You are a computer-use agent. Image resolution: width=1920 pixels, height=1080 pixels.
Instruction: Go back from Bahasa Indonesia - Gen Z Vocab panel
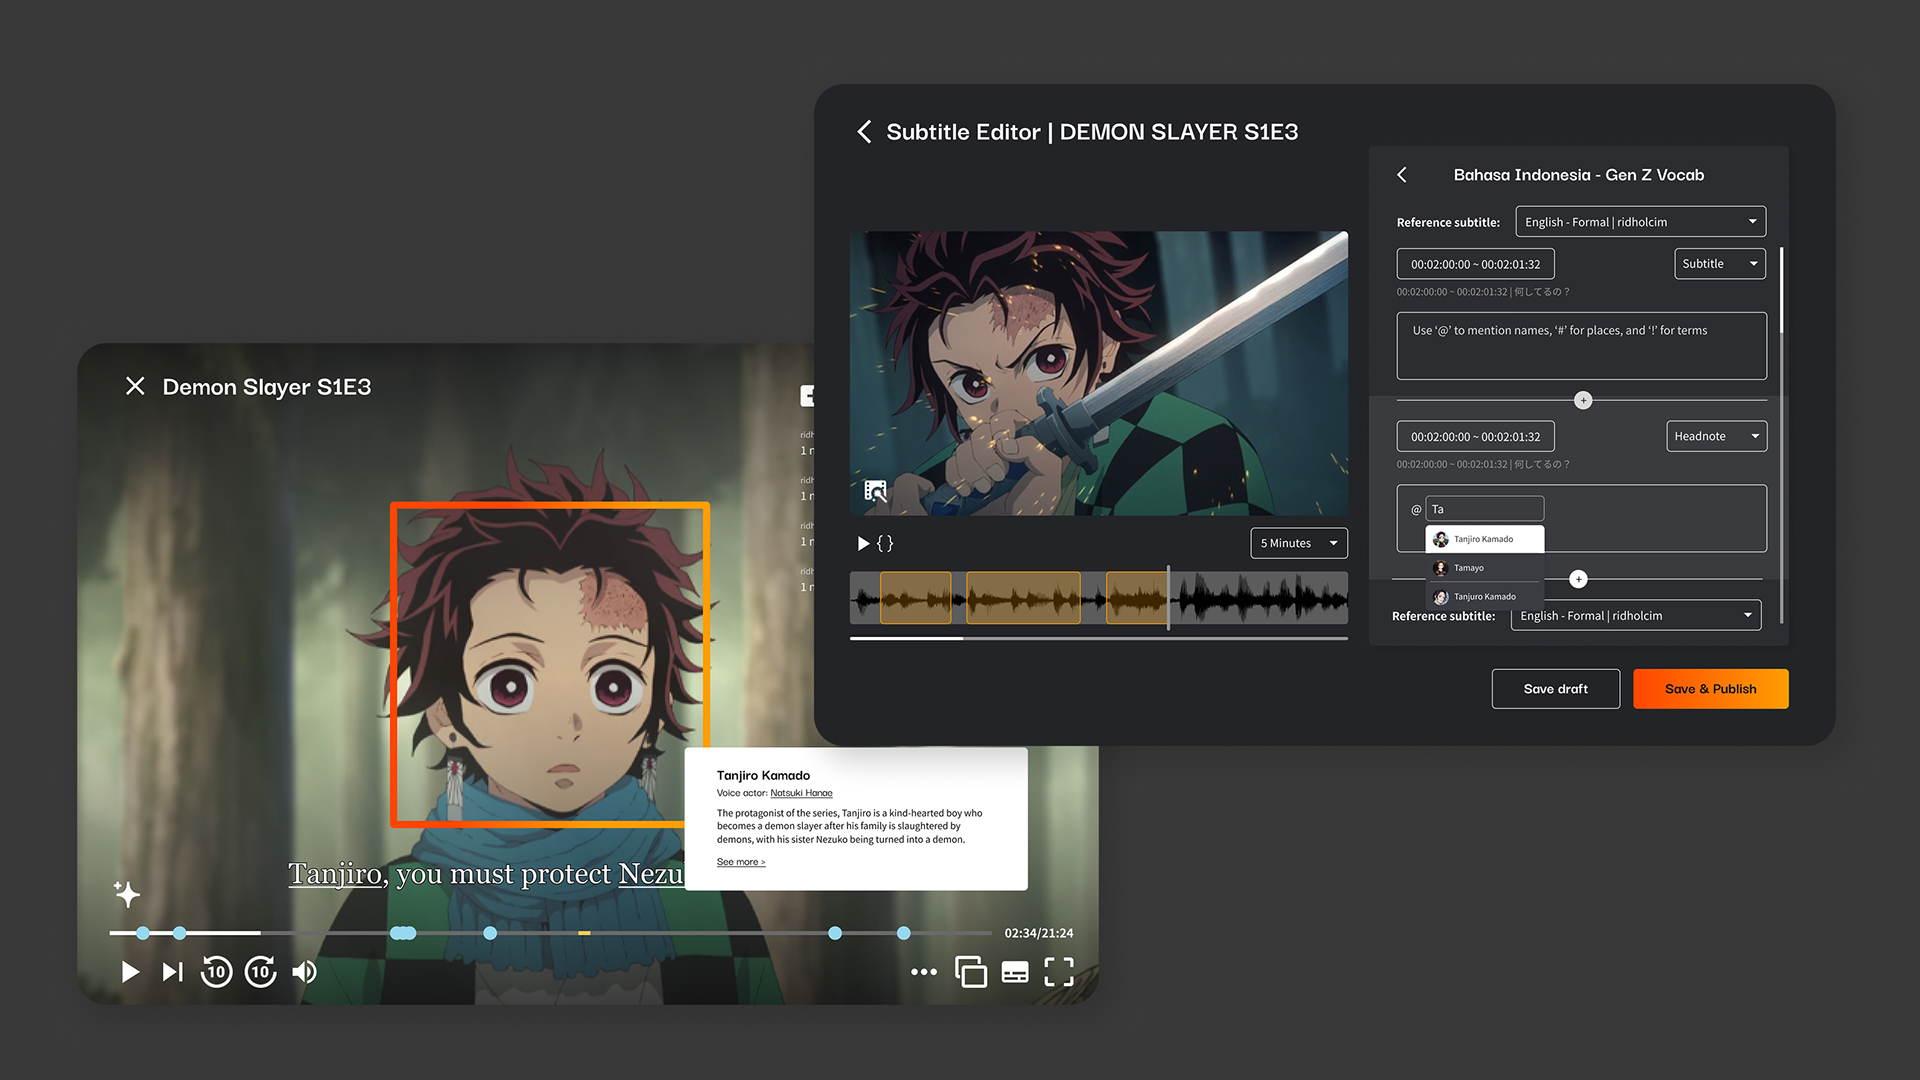click(x=1402, y=175)
